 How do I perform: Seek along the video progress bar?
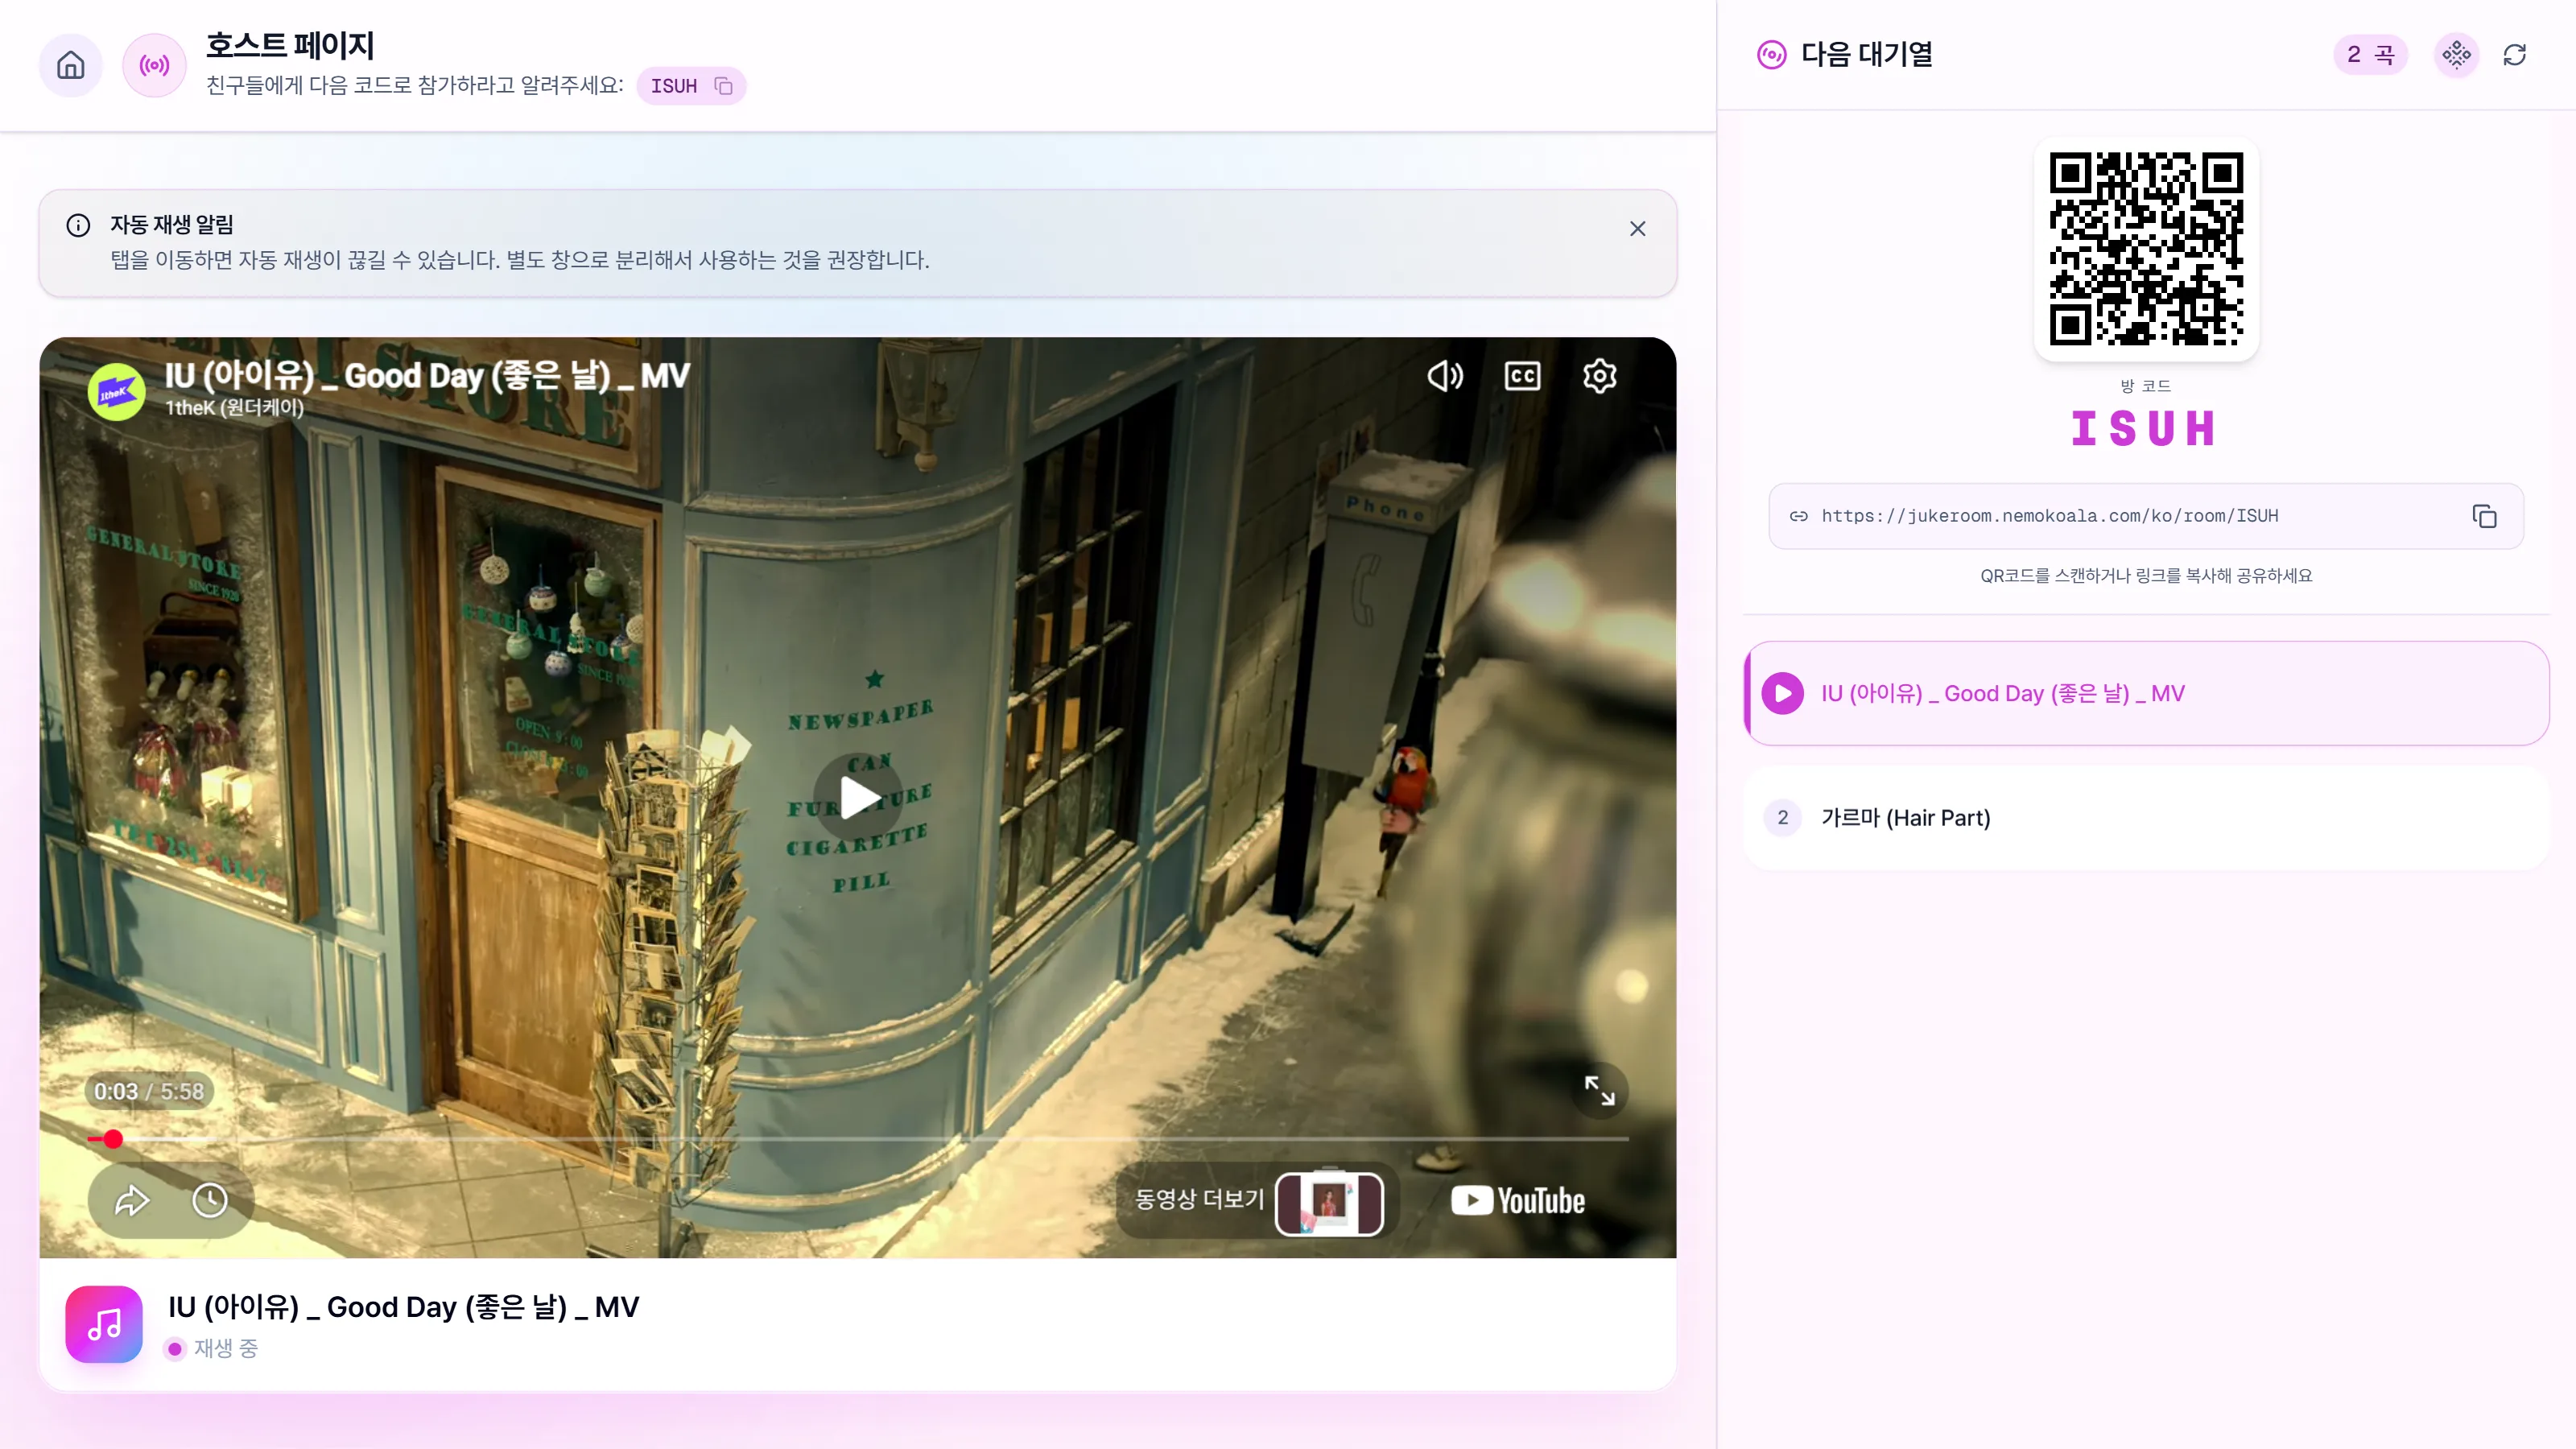click(x=858, y=1139)
